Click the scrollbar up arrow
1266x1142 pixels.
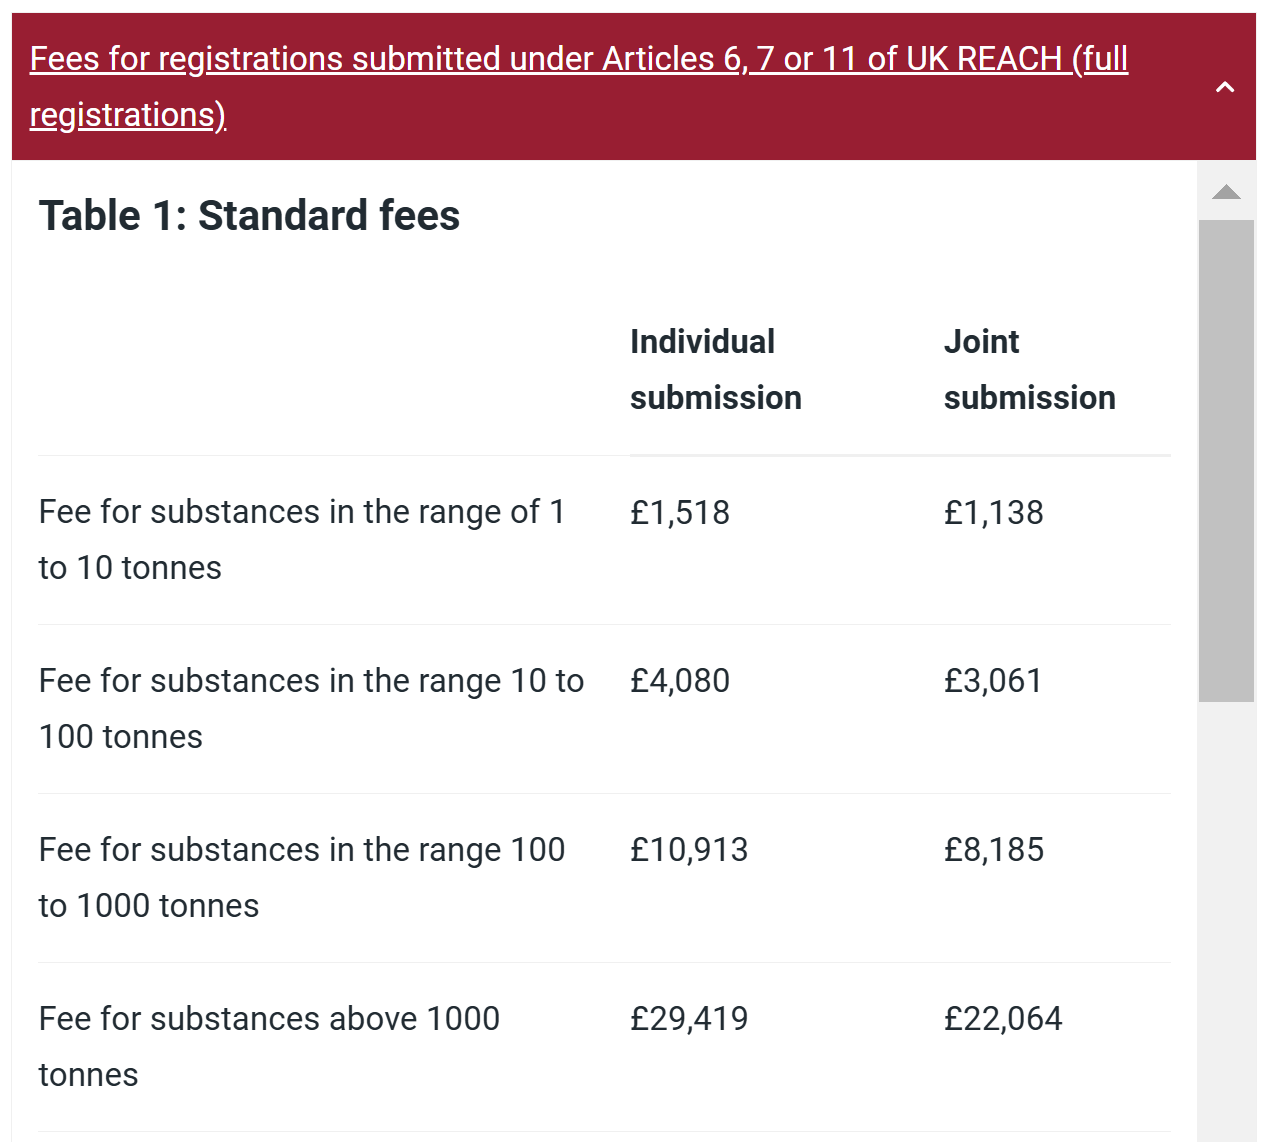click(1226, 192)
